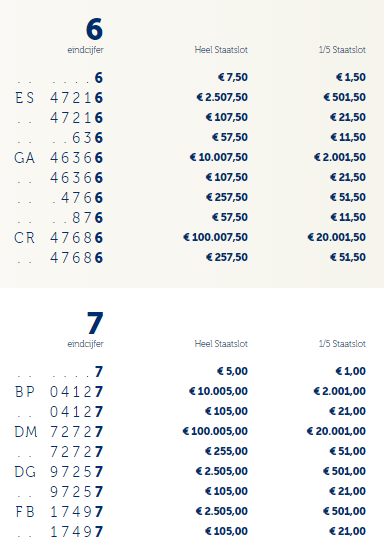
Task: Select the . 4766 number row
Action: pos(59,198)
